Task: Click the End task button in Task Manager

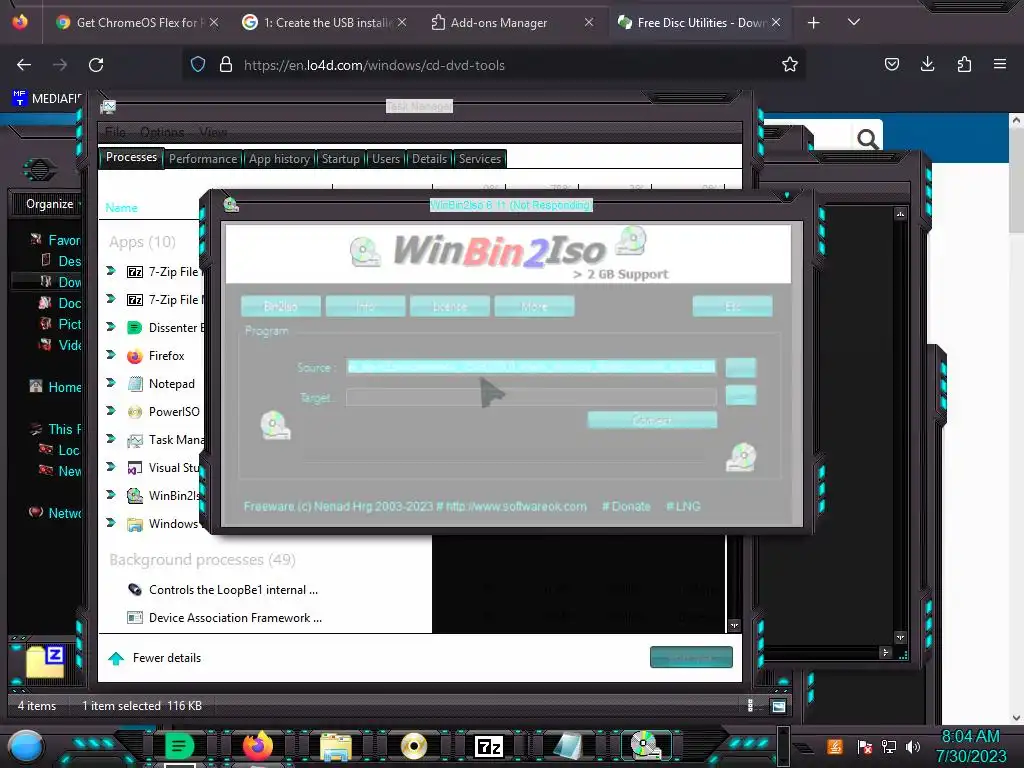Action: click(x=691, y=658)
